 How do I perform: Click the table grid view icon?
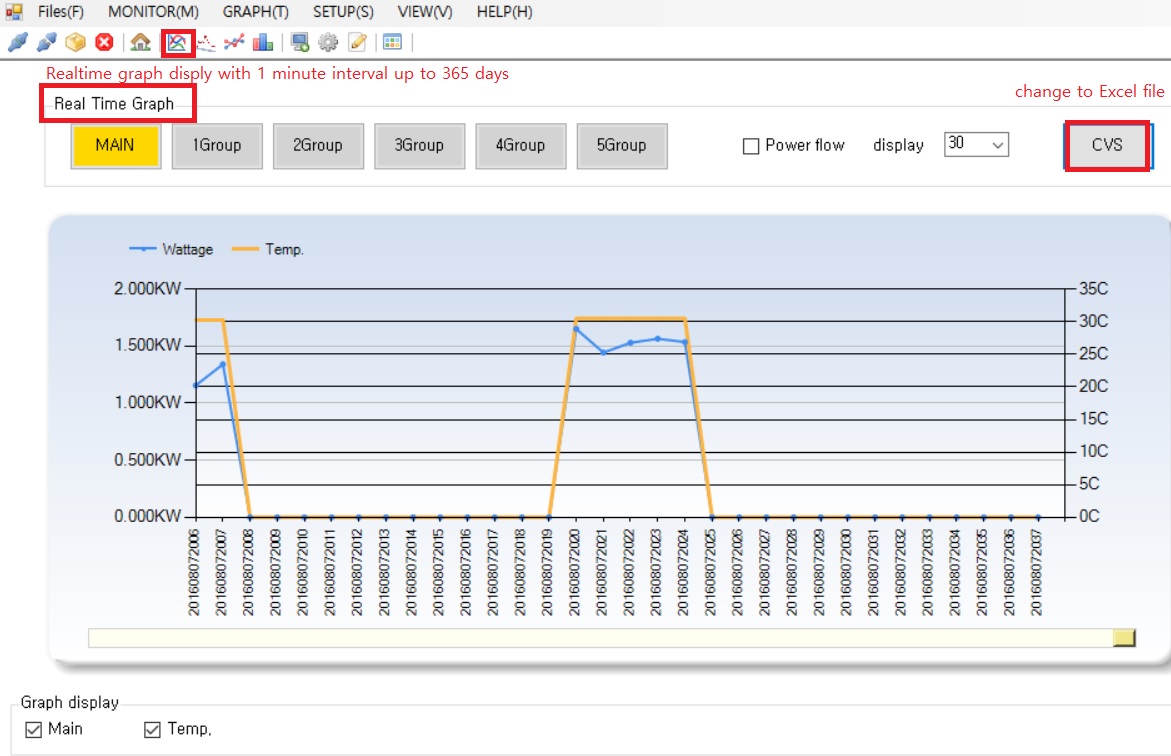click(393, 43)
